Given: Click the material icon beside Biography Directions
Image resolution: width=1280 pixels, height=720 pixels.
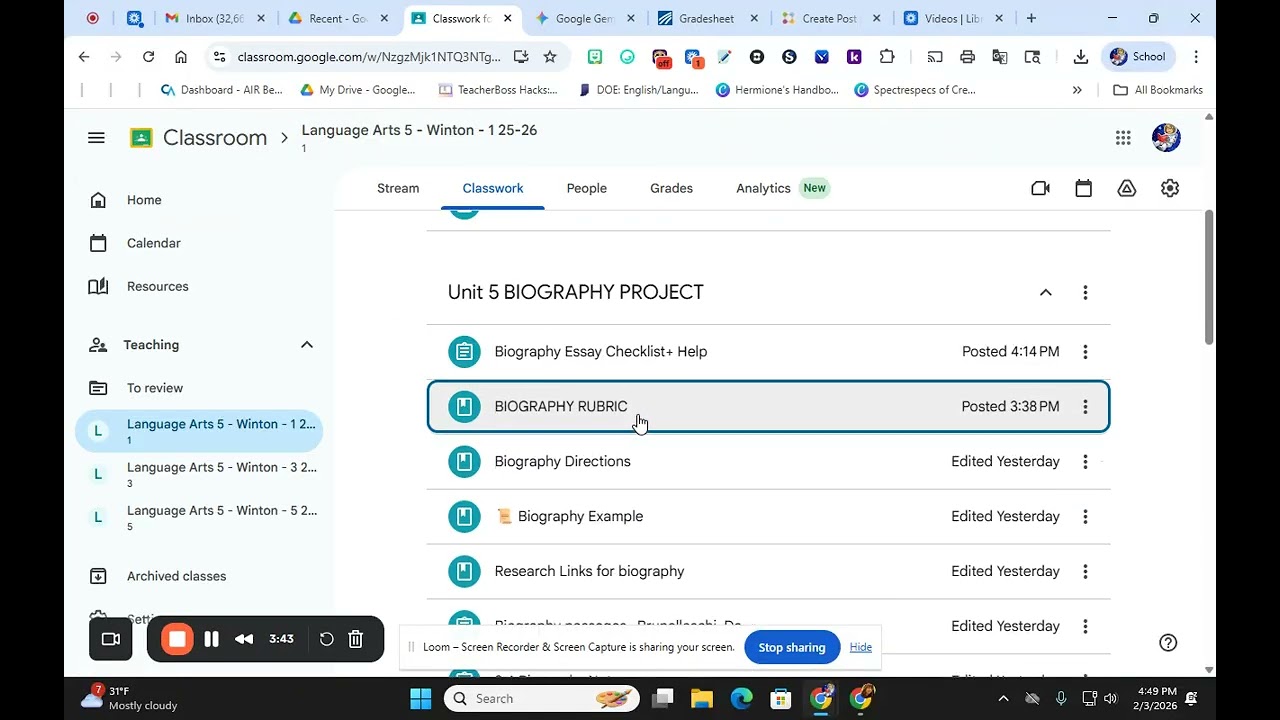Looking at the screenshot, I should click(x=464, y=461).
